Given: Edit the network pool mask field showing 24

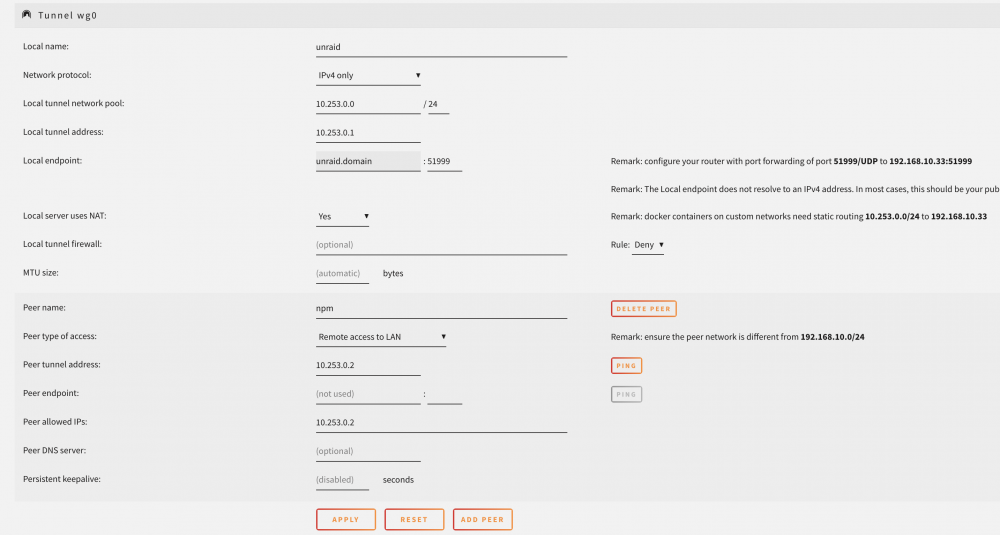Looking at the screenshot, I should 438,104.
